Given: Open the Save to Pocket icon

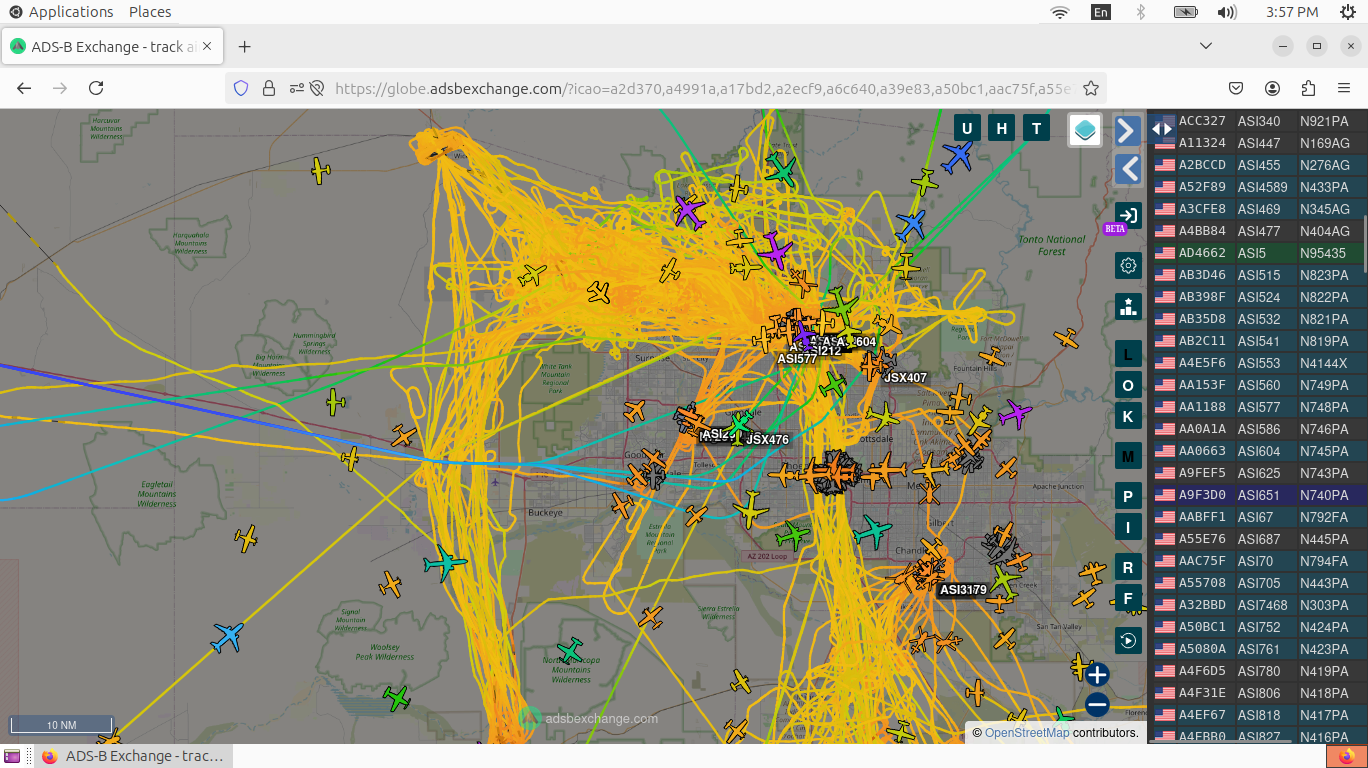Looking at the screenshot, I should (x=1237, y=88).
